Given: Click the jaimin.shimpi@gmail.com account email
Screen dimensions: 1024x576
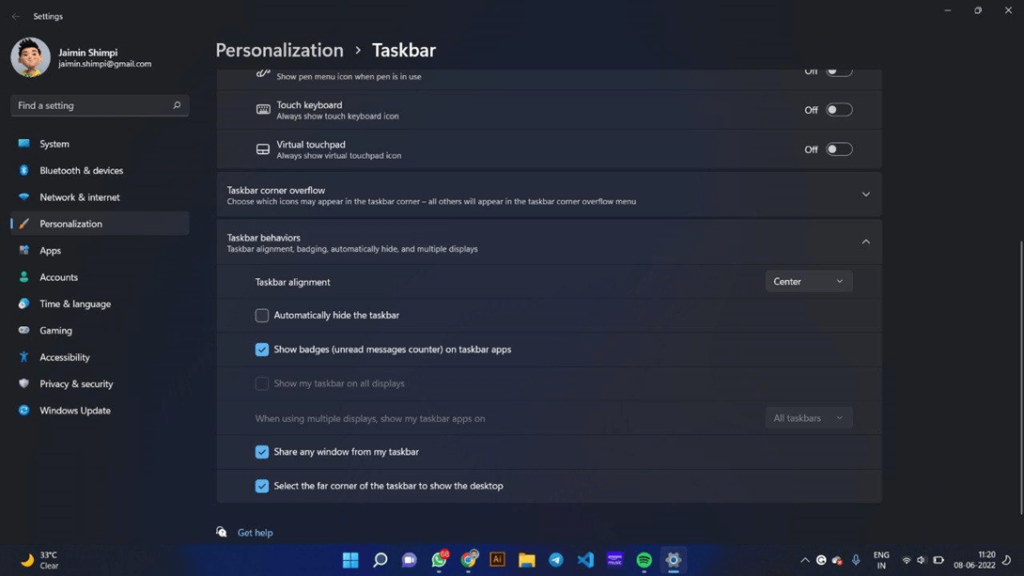Looking at the screenshot, I should [104, 64].
